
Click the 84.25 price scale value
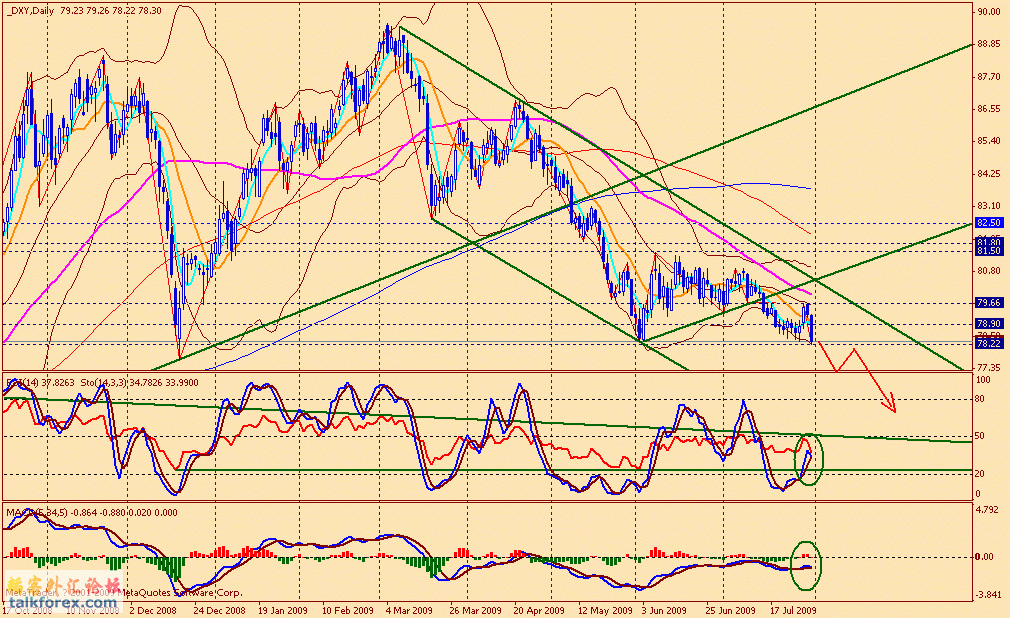tap(989, 173)
